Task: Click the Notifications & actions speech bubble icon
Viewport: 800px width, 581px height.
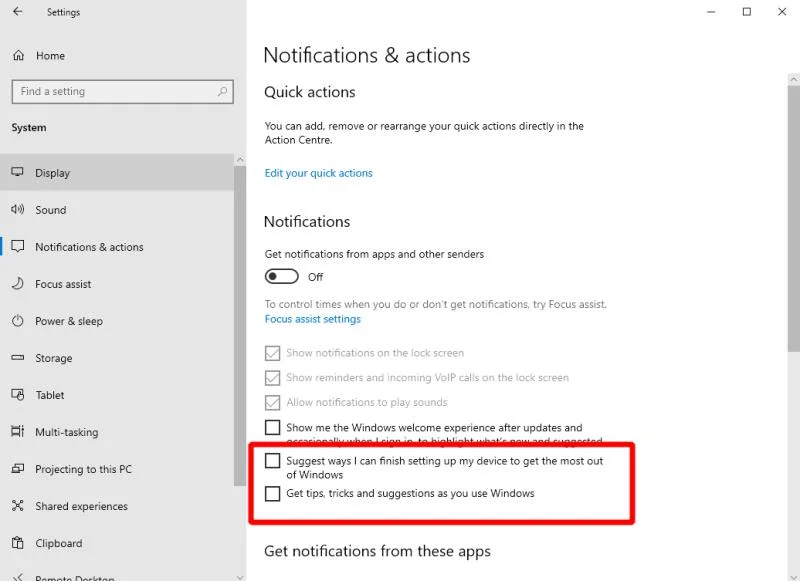Action: 17,246
